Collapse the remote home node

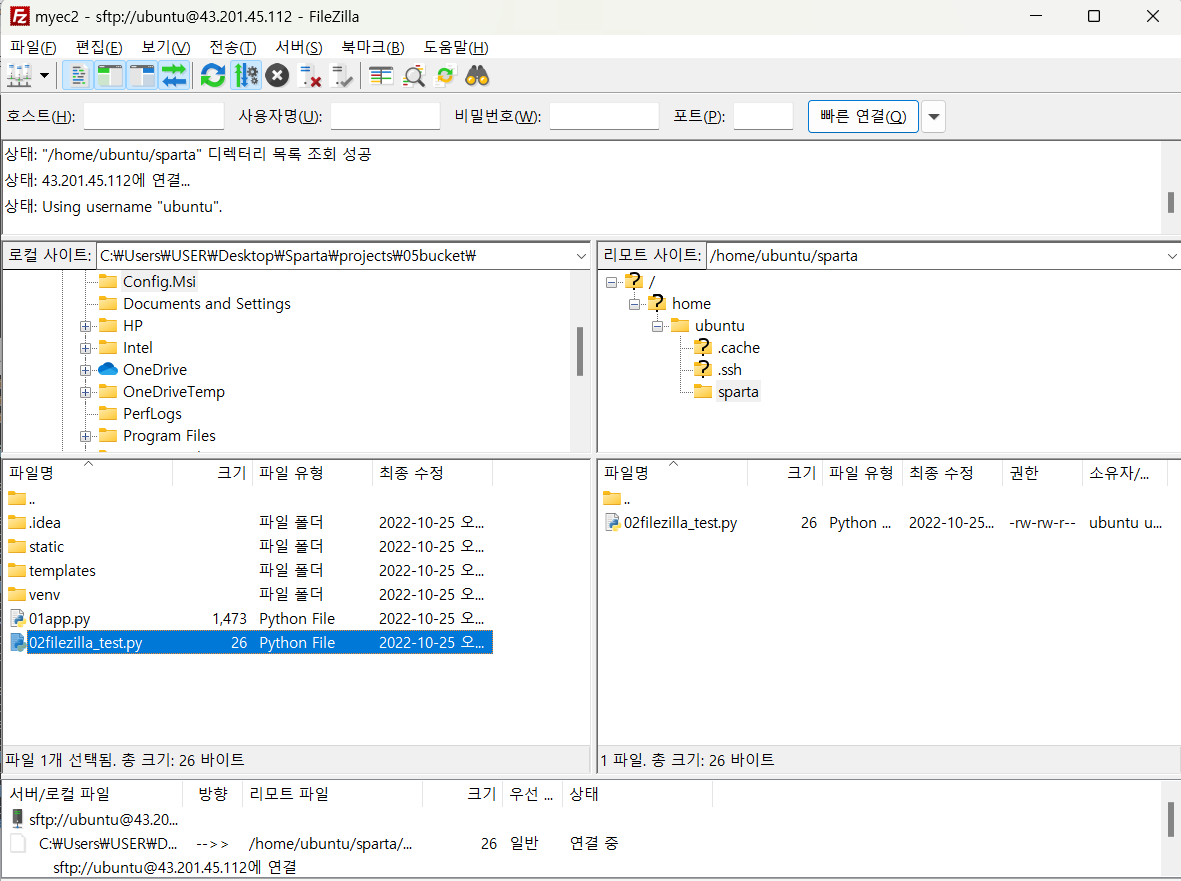point(634,304)
